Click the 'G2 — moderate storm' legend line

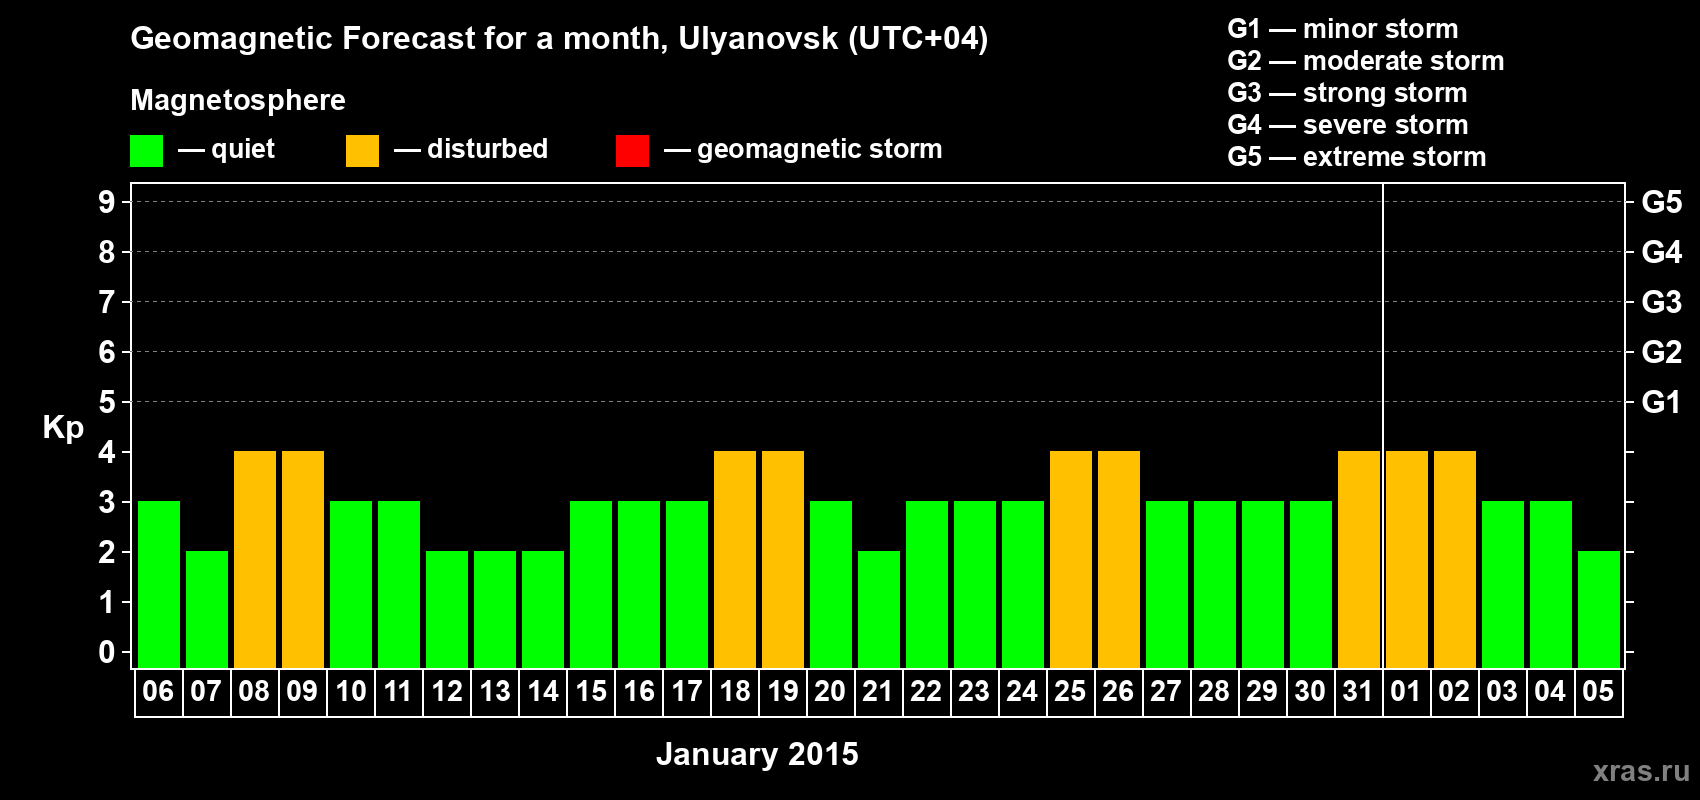tap(1366, 61)
